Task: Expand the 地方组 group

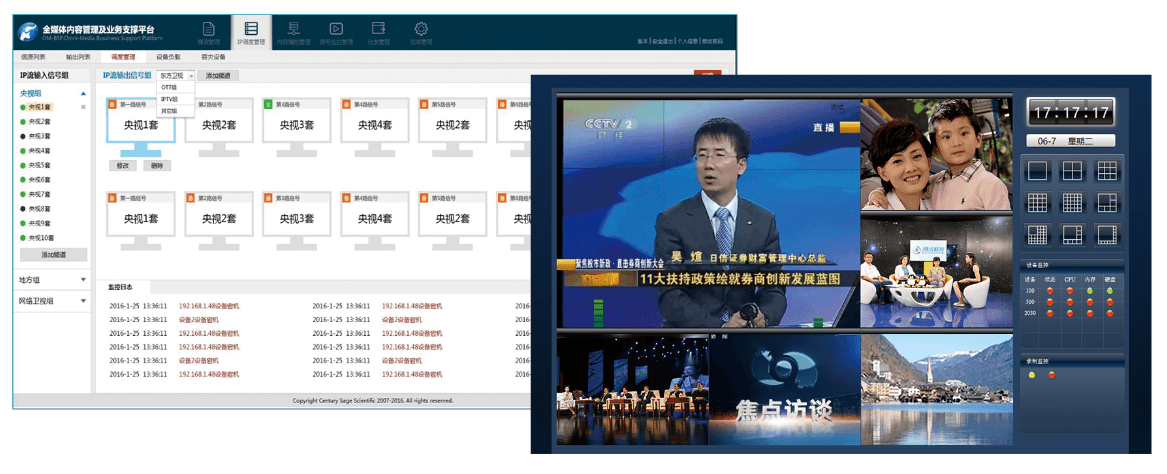Action: [x=83, y=280]
